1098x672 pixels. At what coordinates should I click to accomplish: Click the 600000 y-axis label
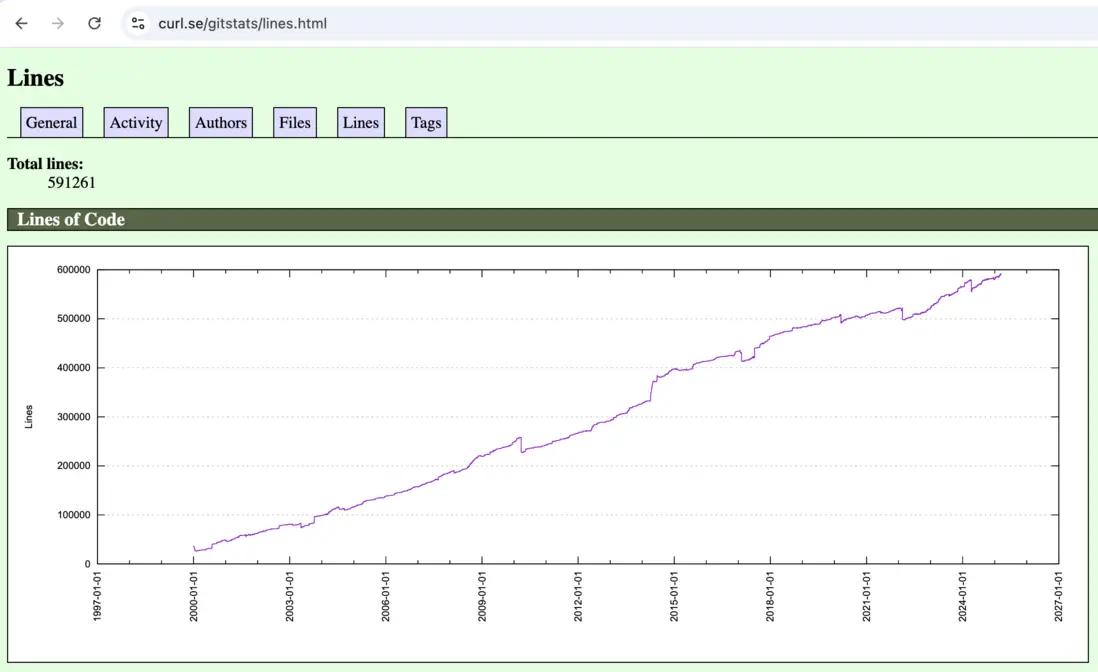[x=74, y=270]
